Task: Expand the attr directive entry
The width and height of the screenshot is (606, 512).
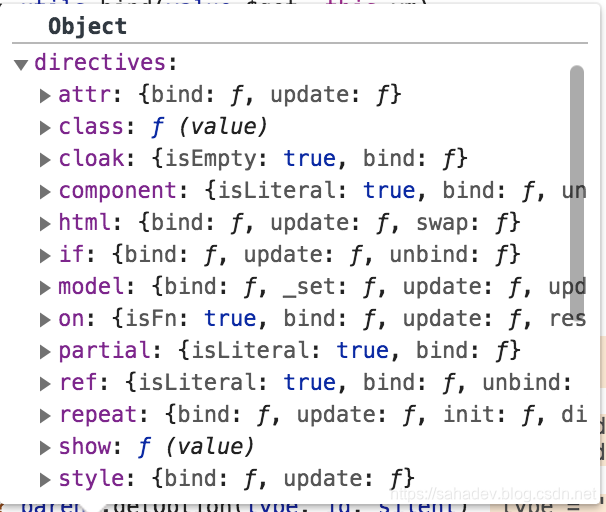Action: click(45, 95)
